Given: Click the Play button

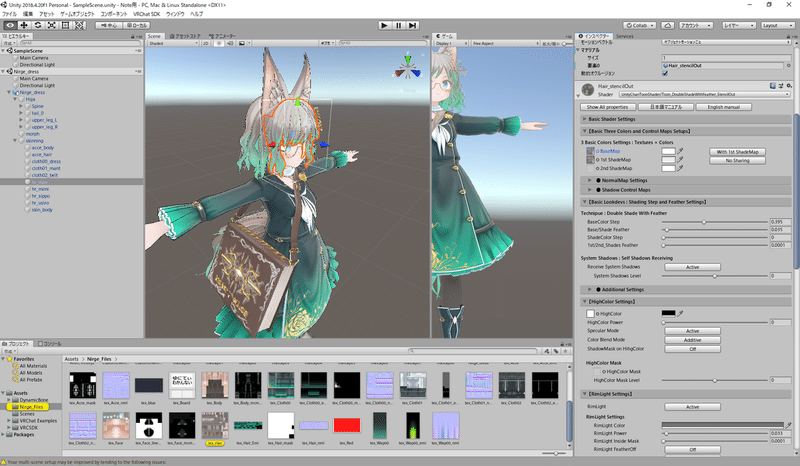Looking at the screenshot, I should click(385, 25).
